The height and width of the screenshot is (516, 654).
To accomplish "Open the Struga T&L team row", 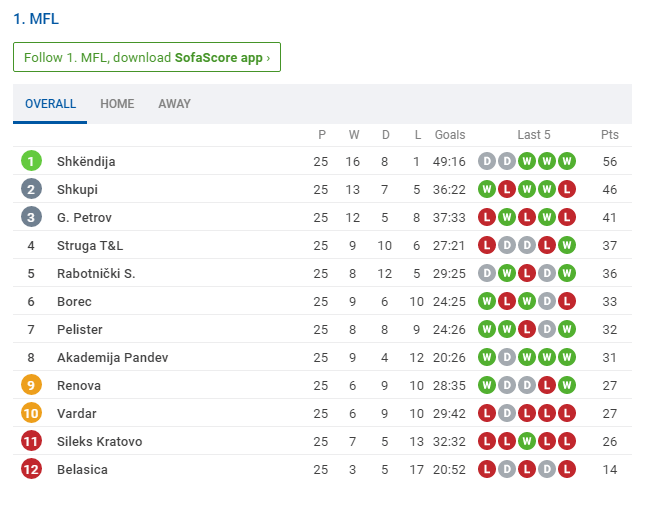I will pos(322,245).
